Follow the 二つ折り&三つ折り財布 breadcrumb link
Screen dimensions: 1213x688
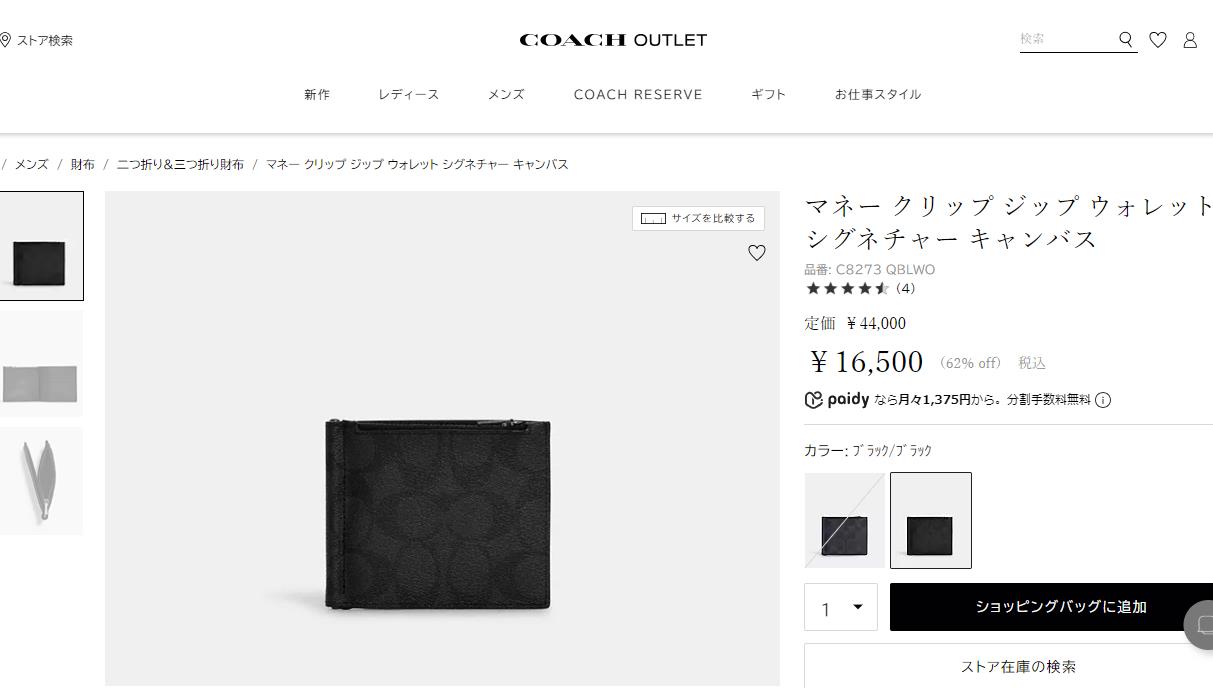(x=180, y=164)
